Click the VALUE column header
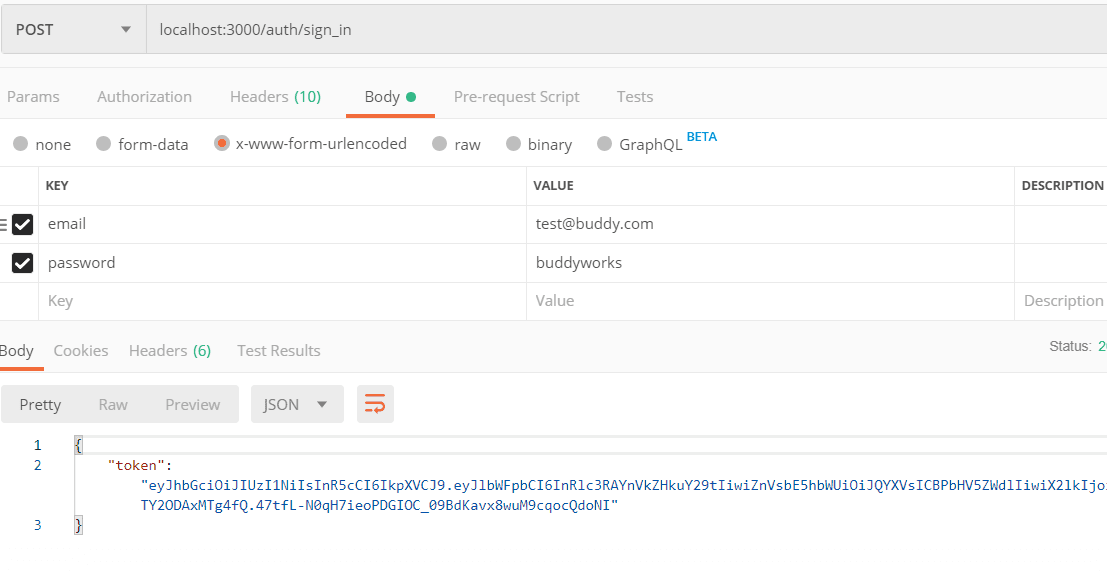The height and width of the screenshot is (571, 1107). pos(554,186)
